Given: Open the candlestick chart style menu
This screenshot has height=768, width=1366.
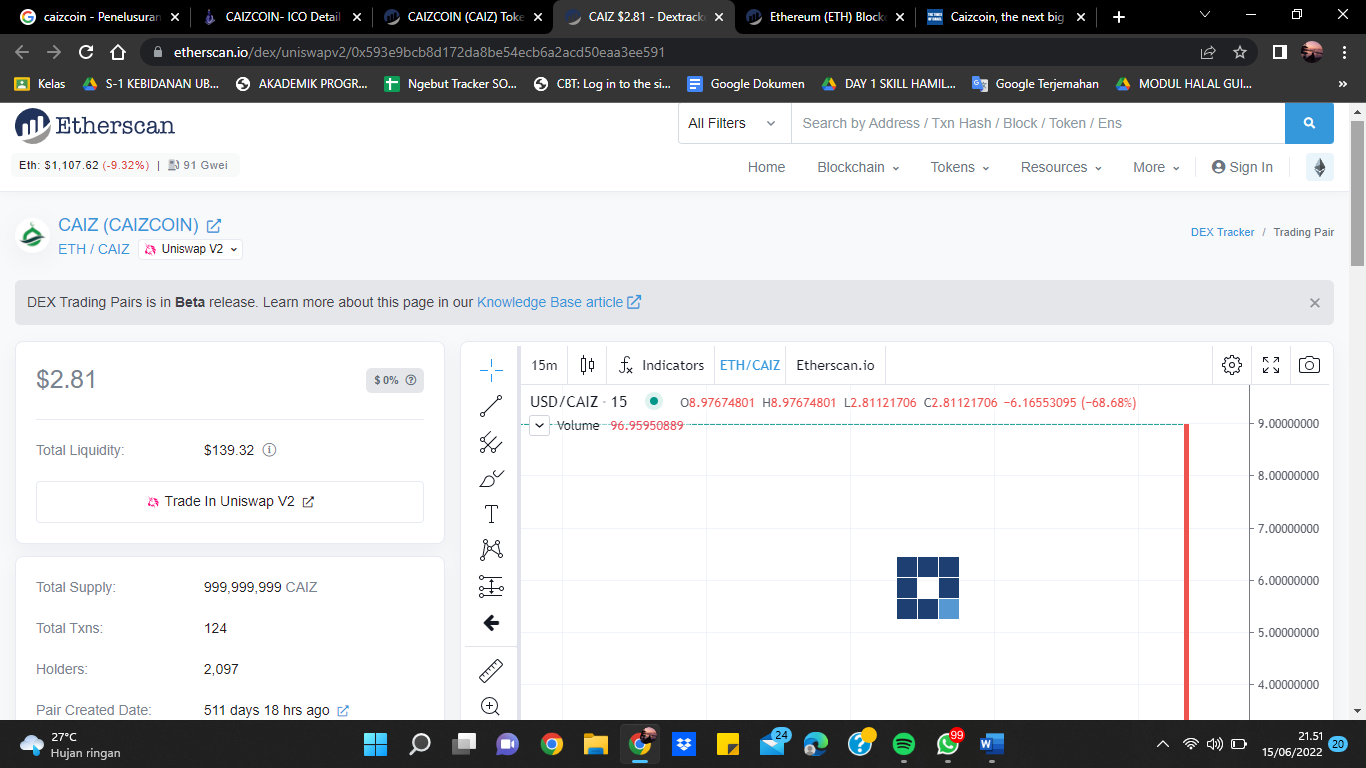Looking at the screenshot, I should pyautogui.click(x=587, y=365).
